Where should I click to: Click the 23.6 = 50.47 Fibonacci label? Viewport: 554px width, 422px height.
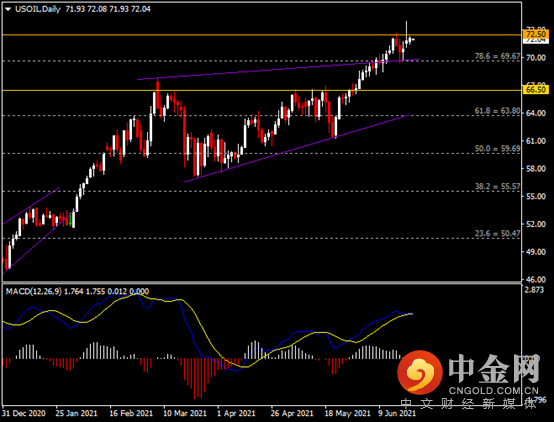tap(497, 234)
